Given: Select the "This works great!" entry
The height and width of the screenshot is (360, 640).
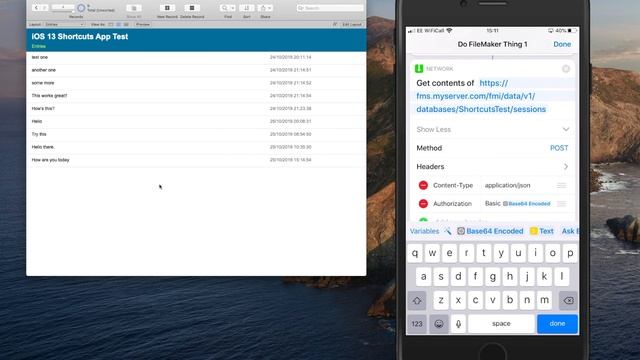Looking at the screenshot, I should point(196,96).
